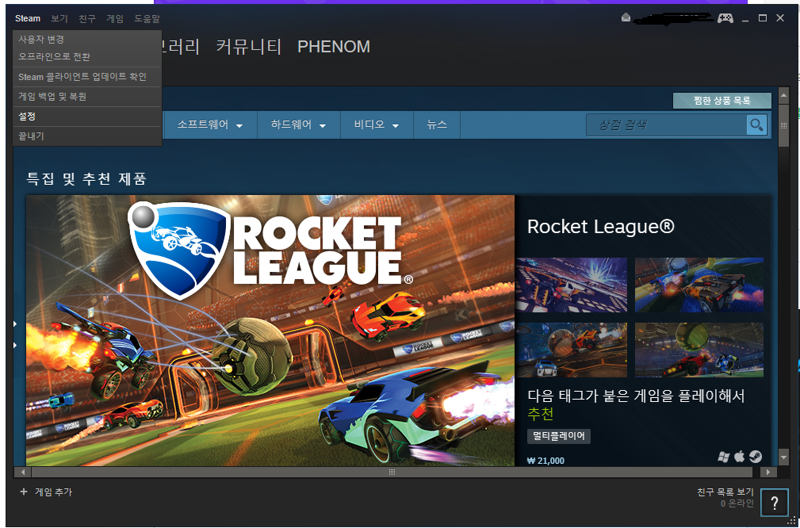Open 설정 from the Steam menu

[87, 116]
